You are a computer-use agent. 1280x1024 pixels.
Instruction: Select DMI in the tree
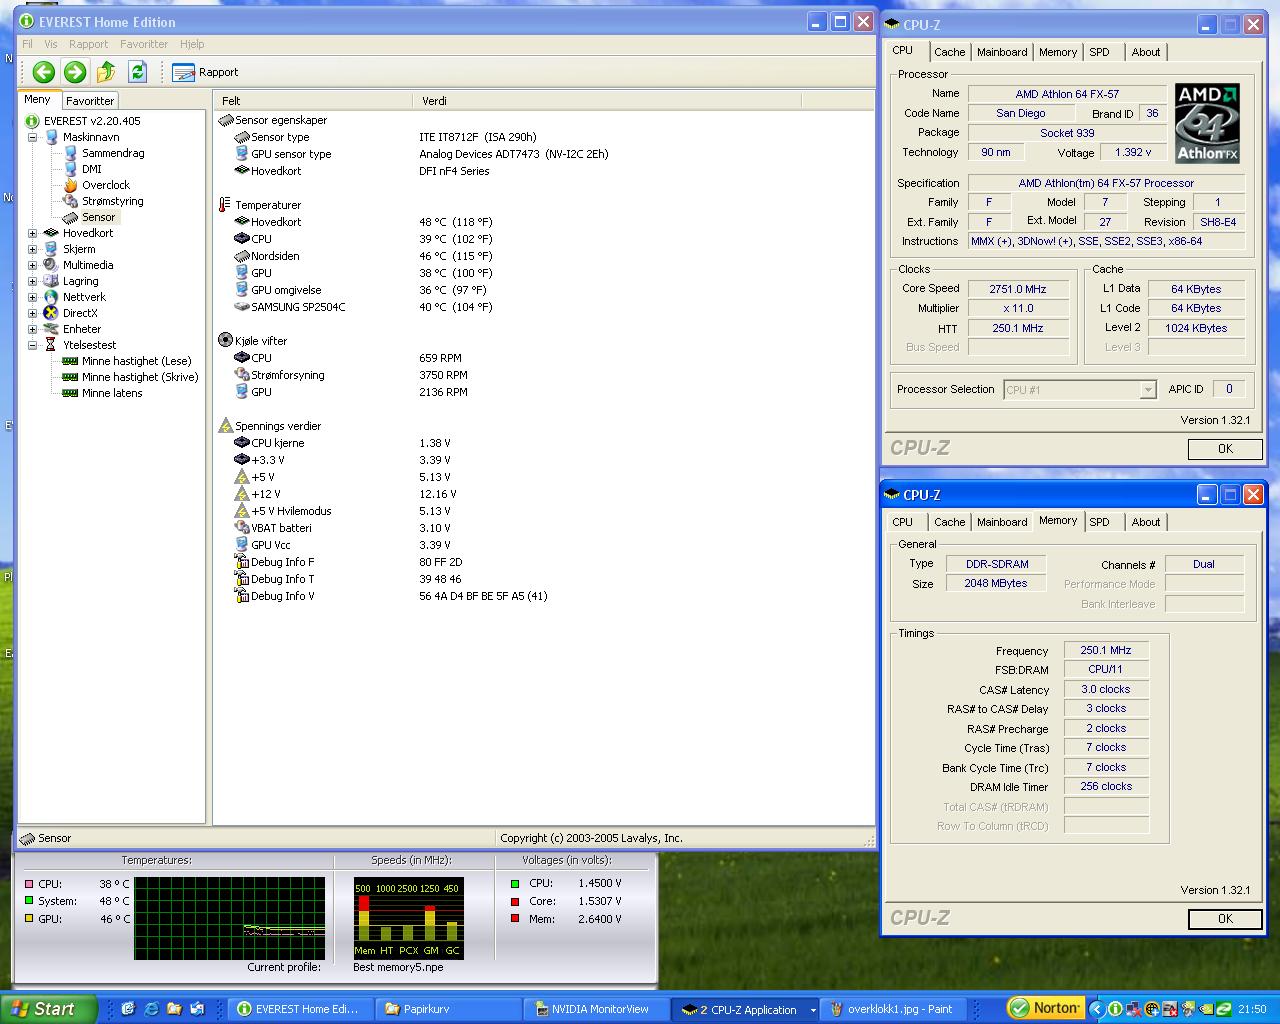92,169
